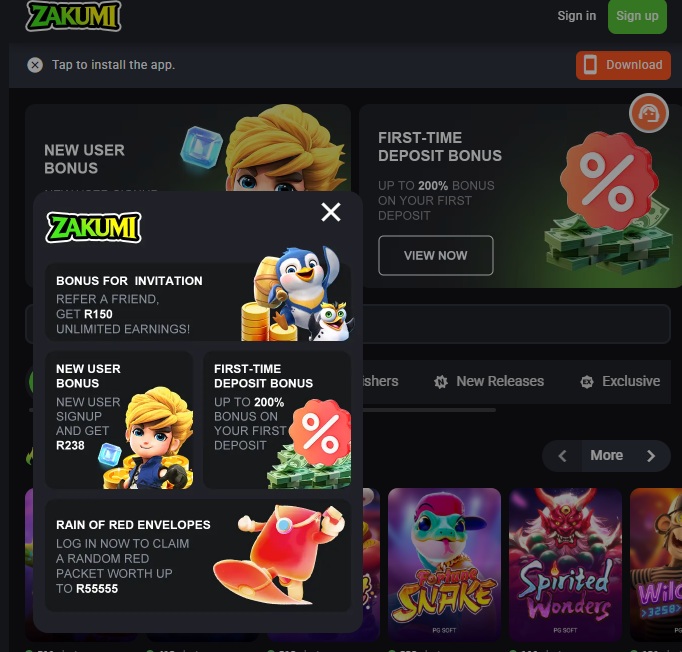Go to next games with right chevron
Viewport: 682px width, 652px height.
tap(651, 456)
